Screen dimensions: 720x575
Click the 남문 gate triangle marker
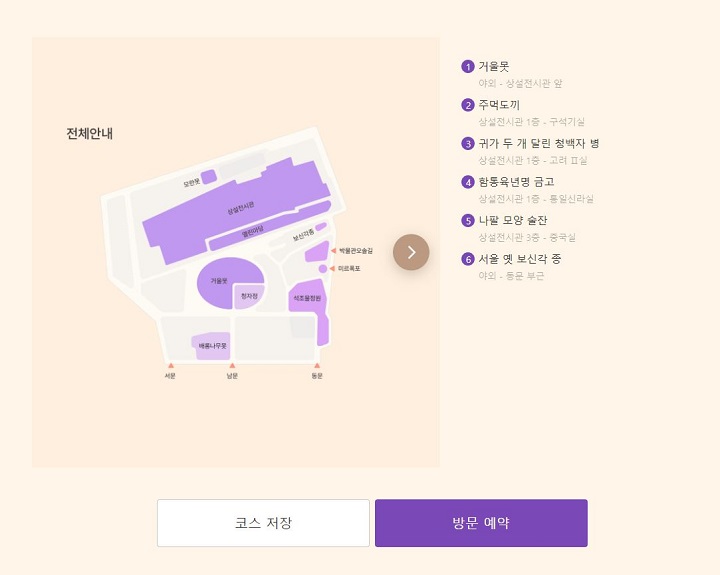(x=232, y=366)
